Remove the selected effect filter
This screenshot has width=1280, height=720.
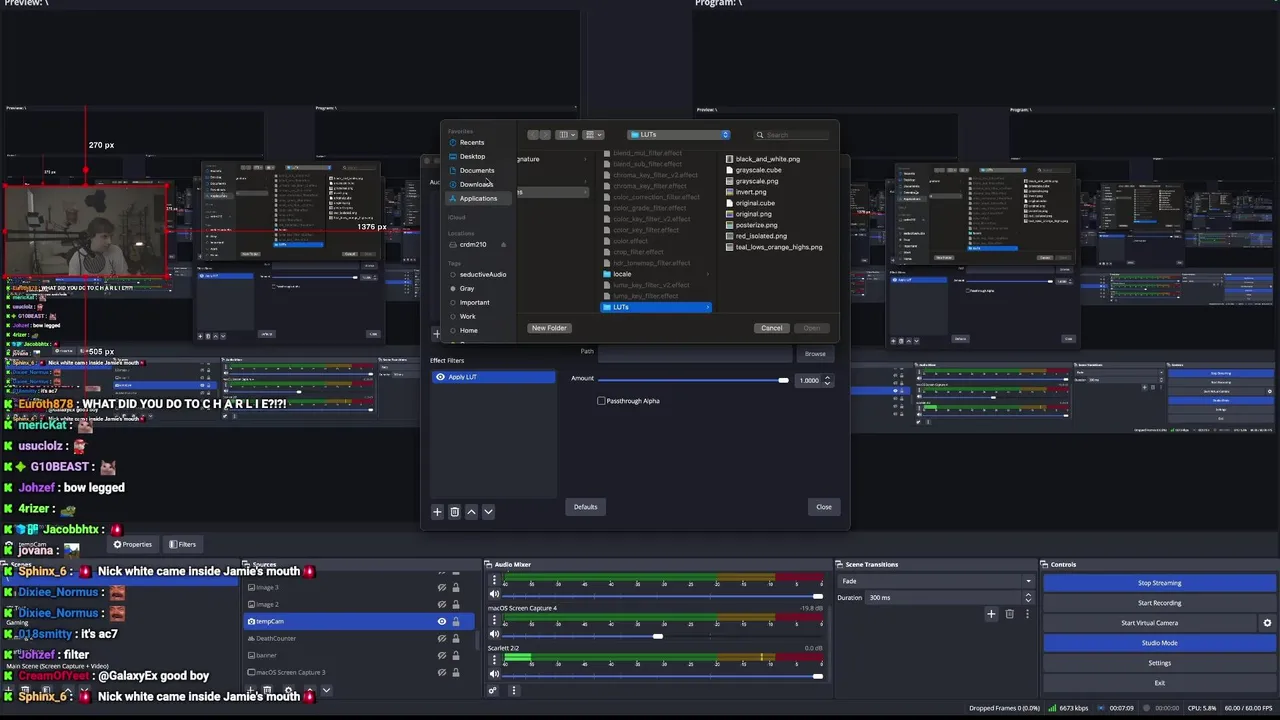[454, 511]
